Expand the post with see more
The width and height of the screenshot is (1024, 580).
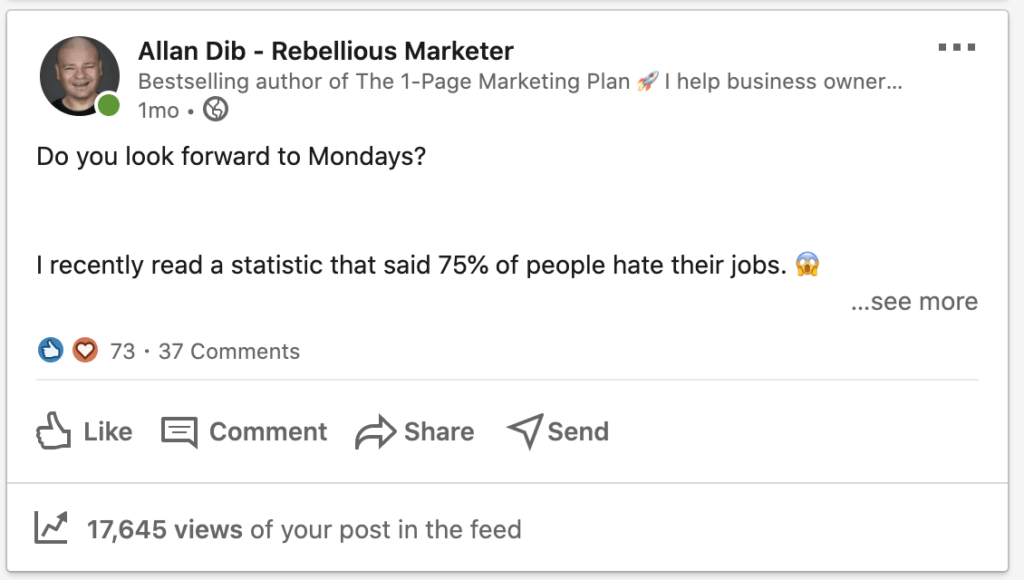(915, 301)
